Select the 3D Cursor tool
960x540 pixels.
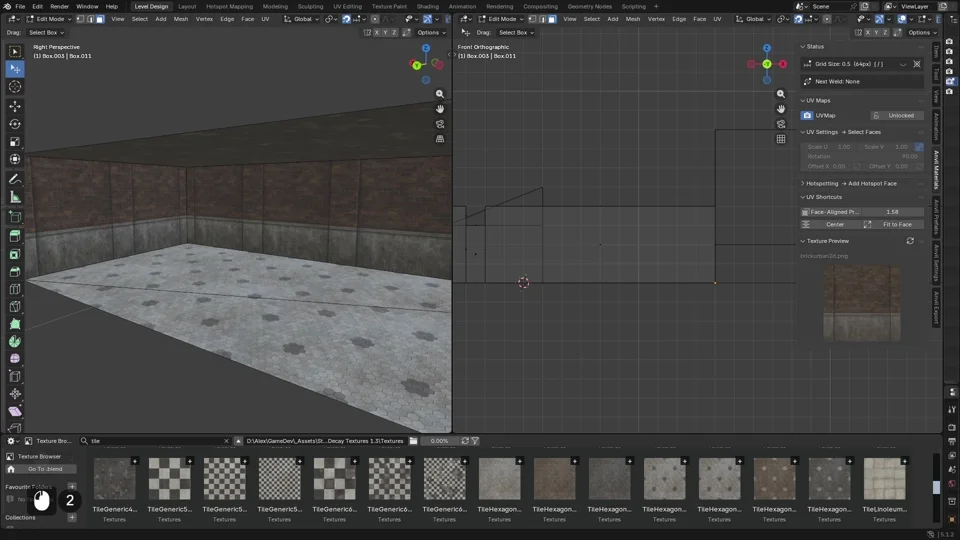(15, 86)
